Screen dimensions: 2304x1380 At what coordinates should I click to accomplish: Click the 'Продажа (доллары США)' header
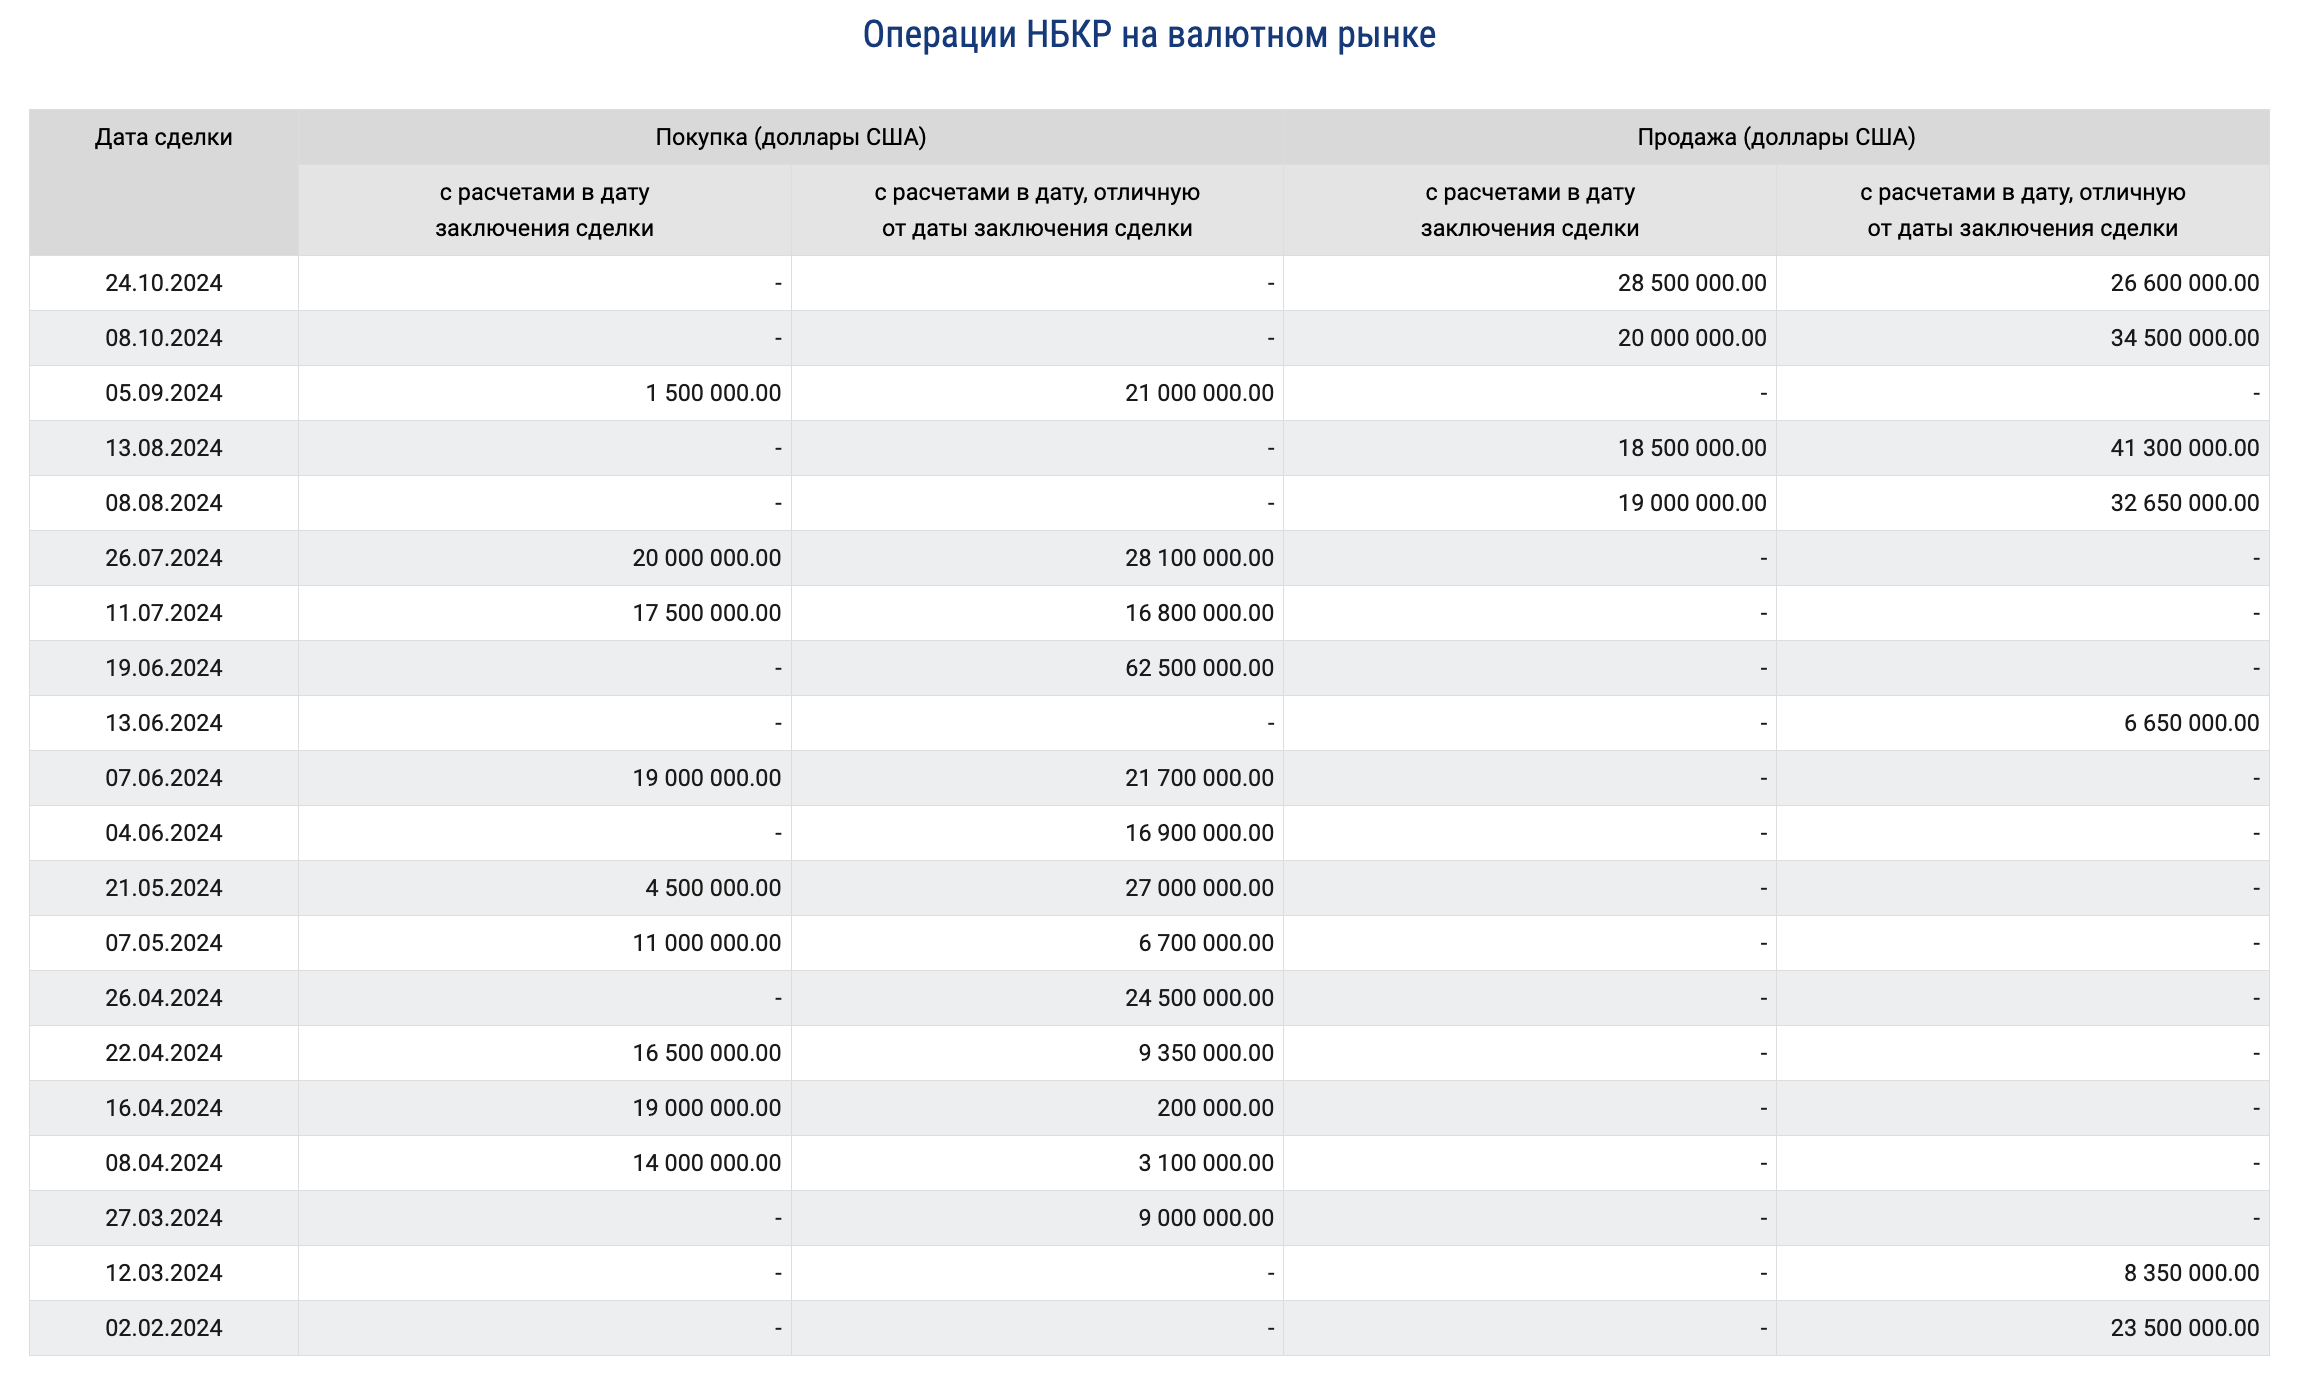coord(1776,137)
